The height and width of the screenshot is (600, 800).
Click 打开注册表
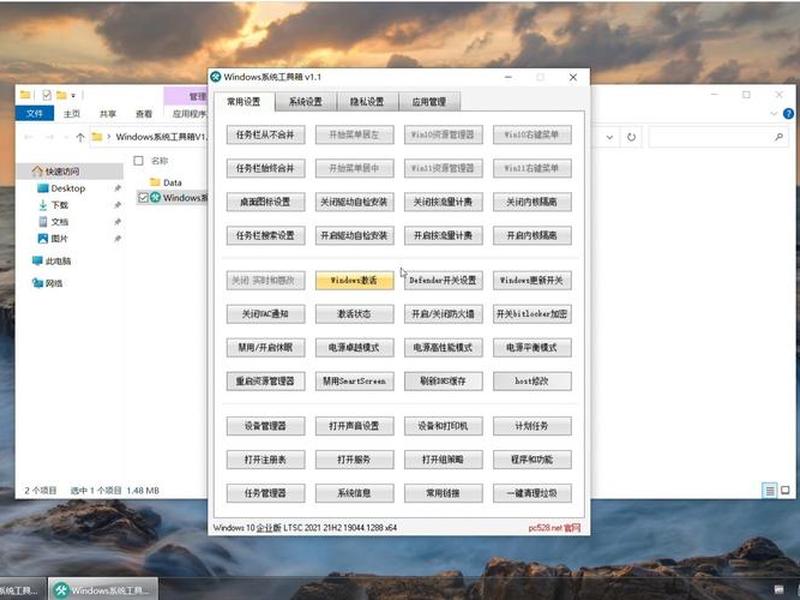[266, 460]
